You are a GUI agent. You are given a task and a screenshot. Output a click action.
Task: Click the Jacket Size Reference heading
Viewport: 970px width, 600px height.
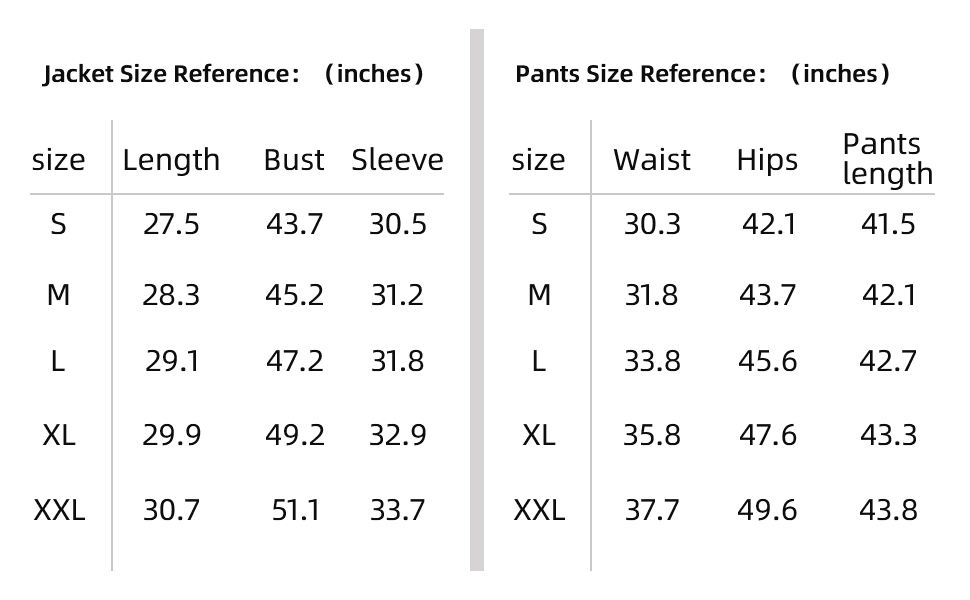233,74
